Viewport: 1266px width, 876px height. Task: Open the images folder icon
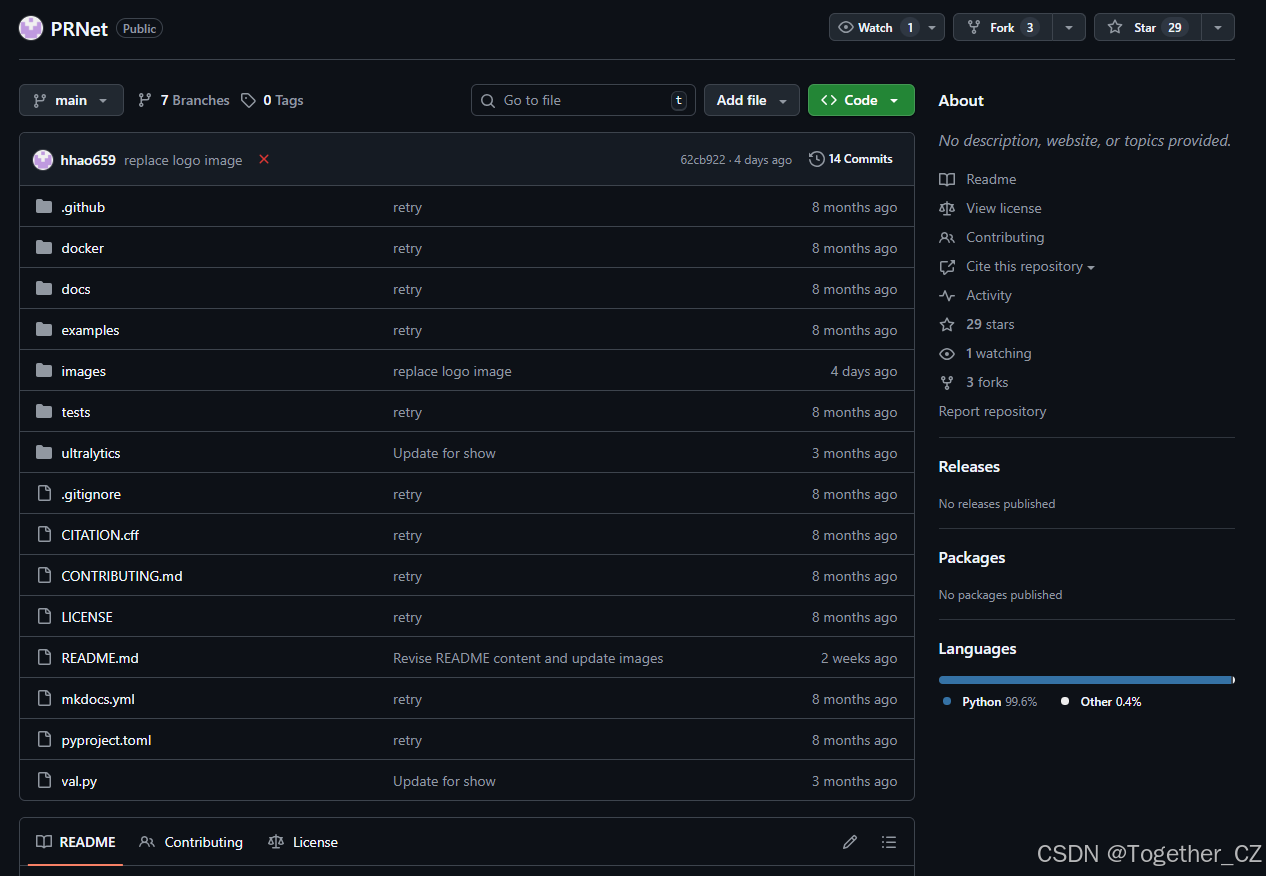click(x=42, y=371)
